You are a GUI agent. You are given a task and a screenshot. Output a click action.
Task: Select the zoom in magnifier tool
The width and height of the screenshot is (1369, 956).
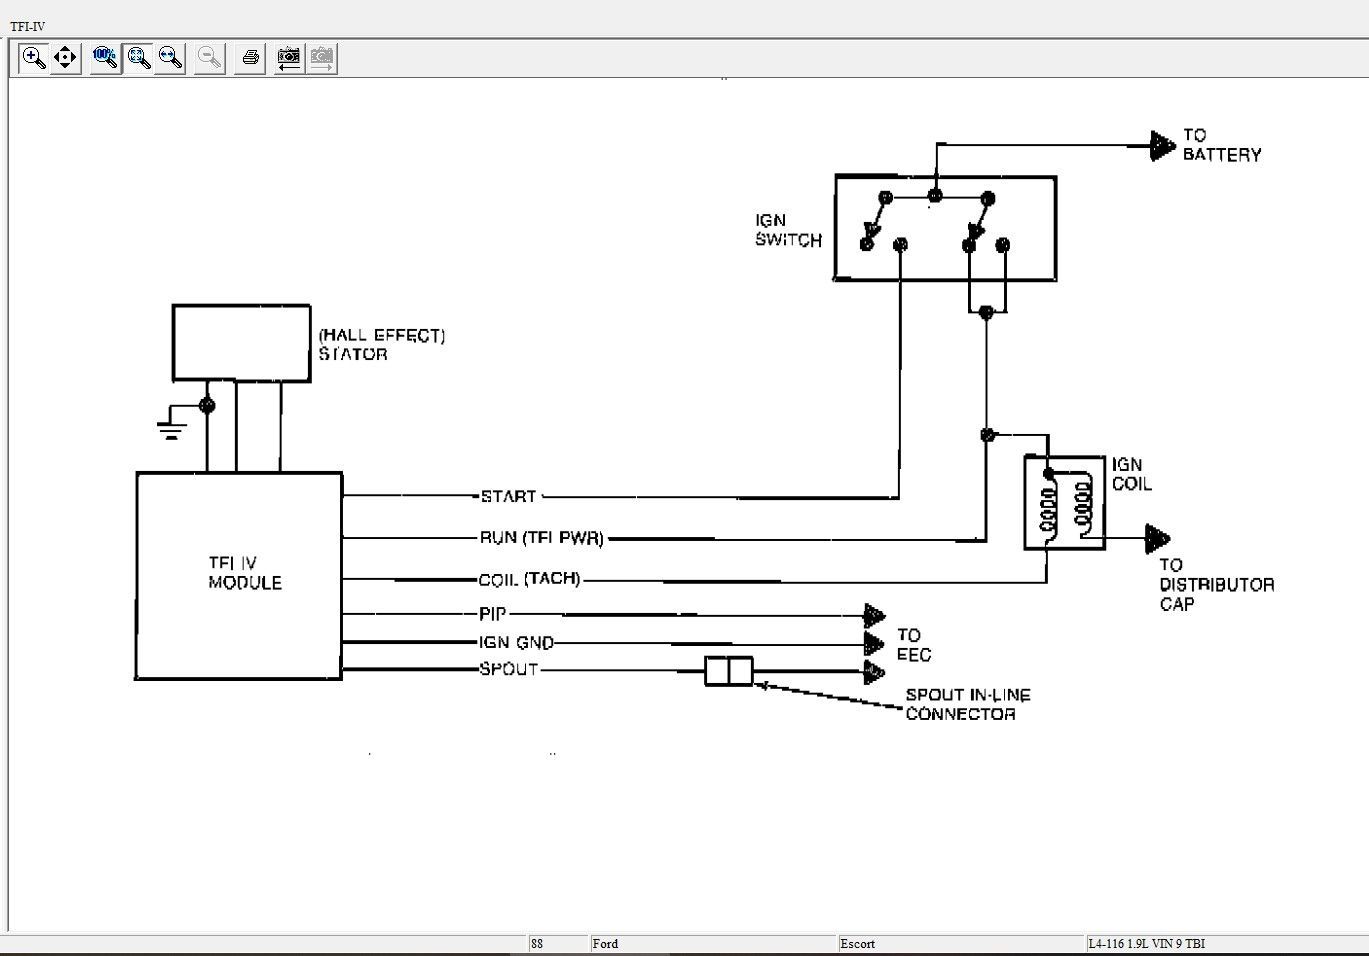33,58
